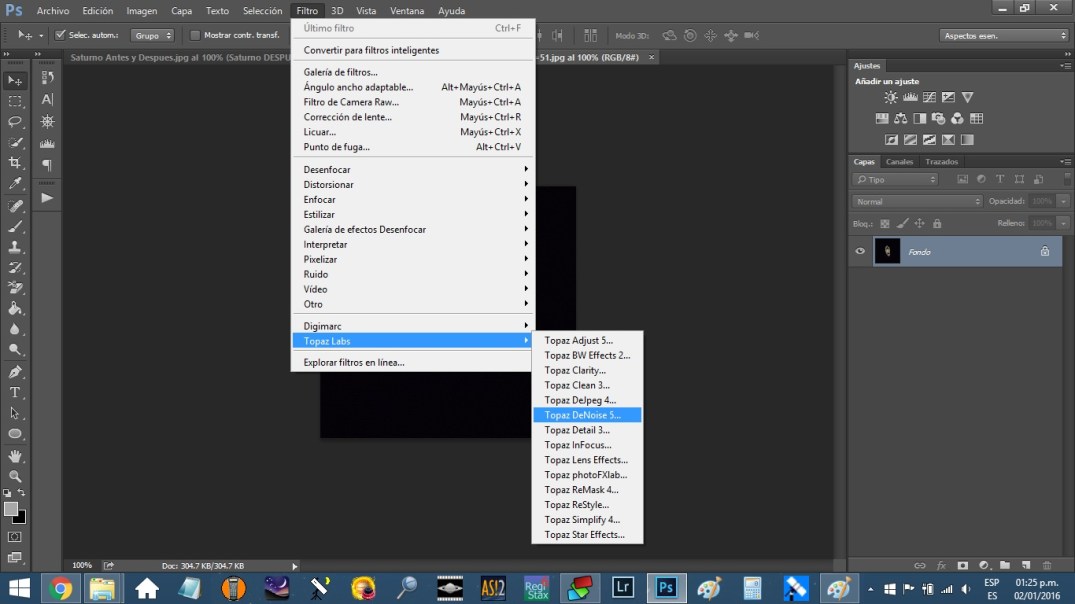This screenshot has height=604, width=1075.
Task: Click Topaz DeNoise 5 in the submenu
Action: (582, 415)
